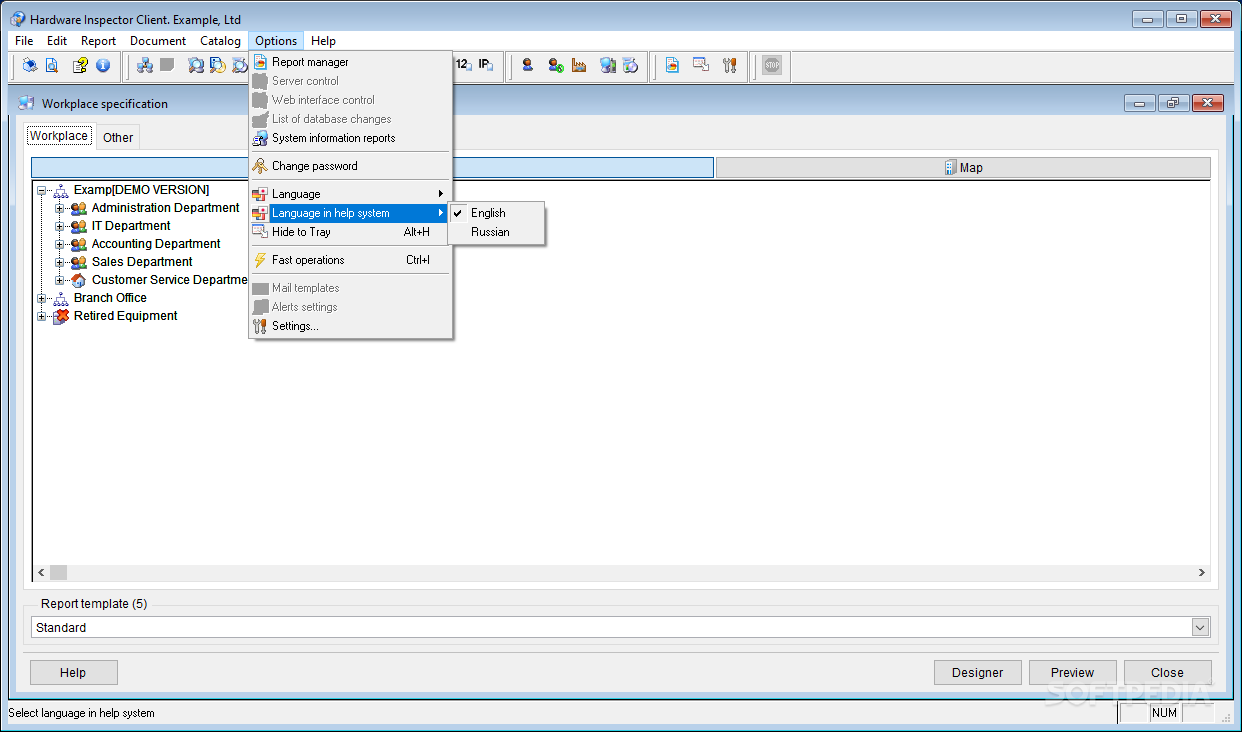Open the Document menu
This screenshot has width=1242, height=732.
coord(158,41)
